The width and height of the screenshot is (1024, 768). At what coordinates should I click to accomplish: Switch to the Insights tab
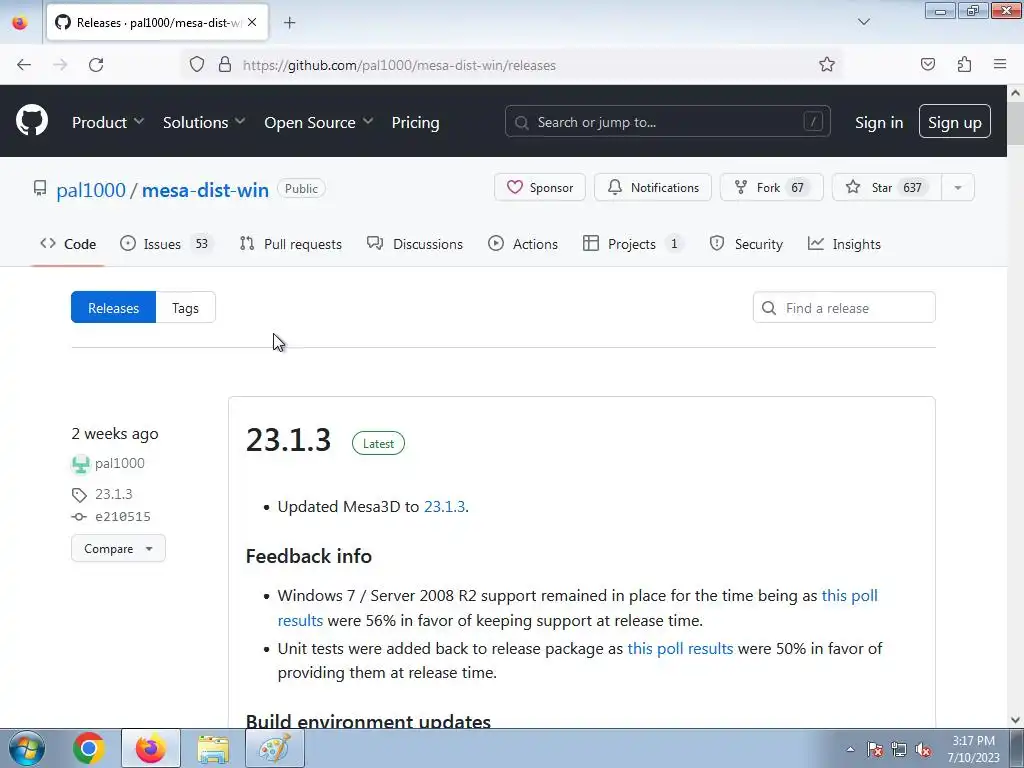click(x=844, y=244)
